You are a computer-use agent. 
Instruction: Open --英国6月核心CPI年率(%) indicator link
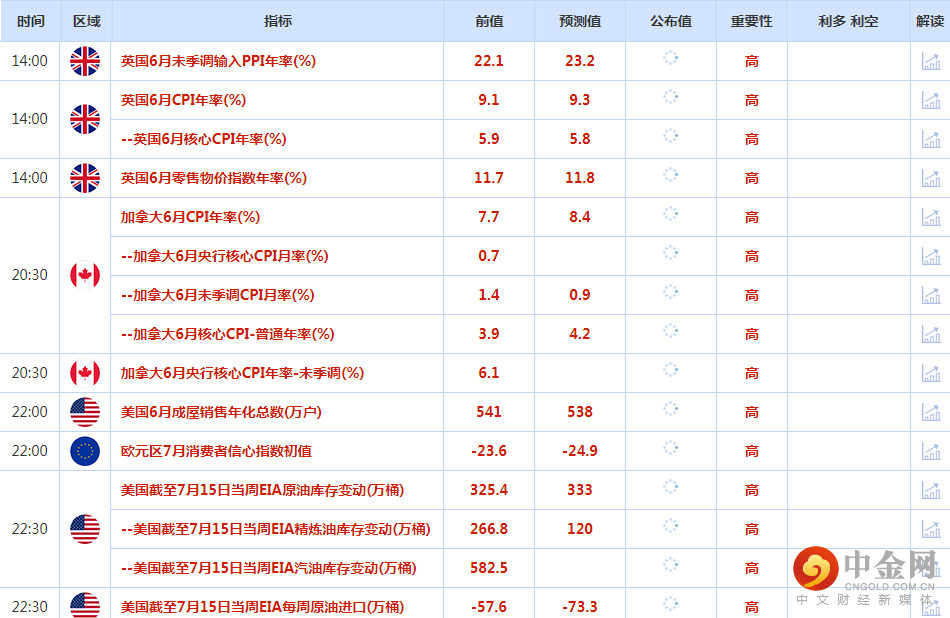[x=204, y=139]
